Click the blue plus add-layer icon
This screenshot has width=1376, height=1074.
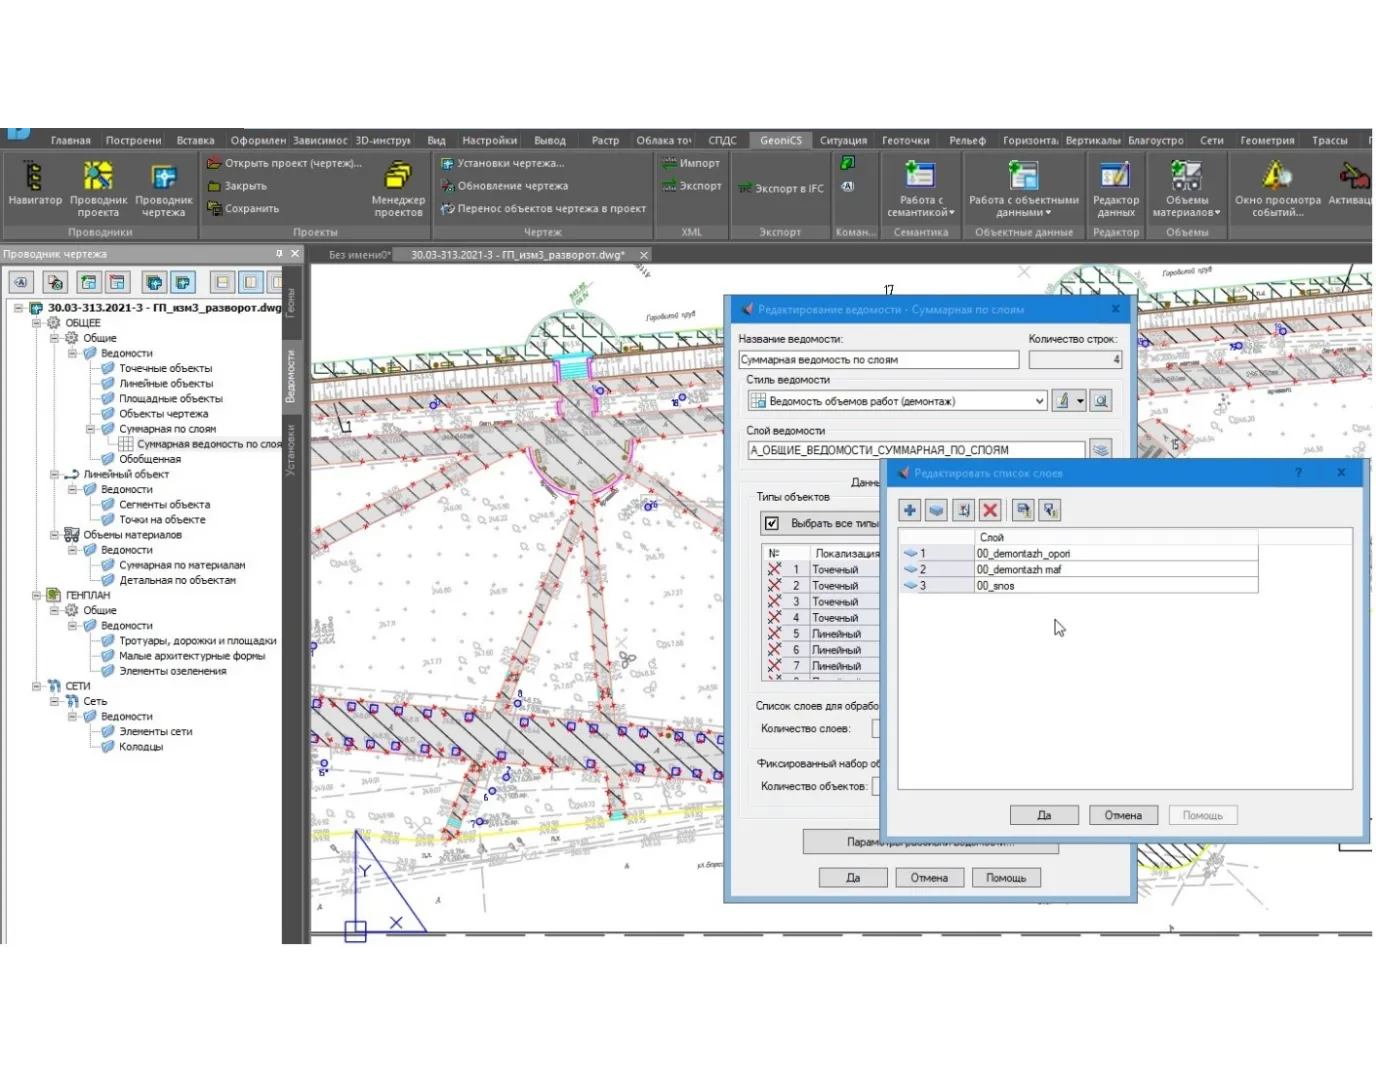click(x=909, y=510)
